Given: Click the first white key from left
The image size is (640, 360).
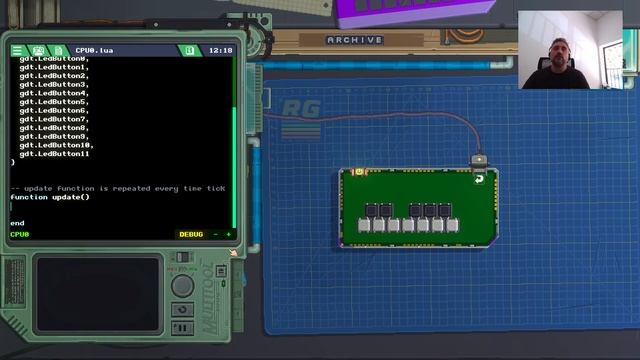Looking at the screenshot, I should click(x=364, y=225).
